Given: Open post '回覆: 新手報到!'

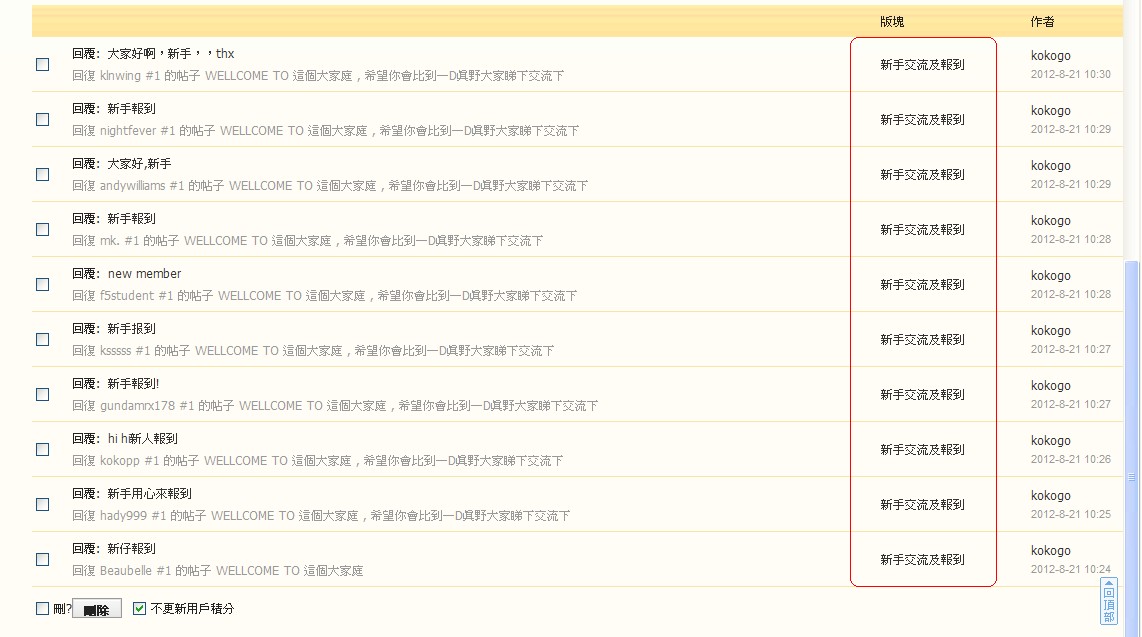Looking at the screenshot, I should tap(116, 384).
